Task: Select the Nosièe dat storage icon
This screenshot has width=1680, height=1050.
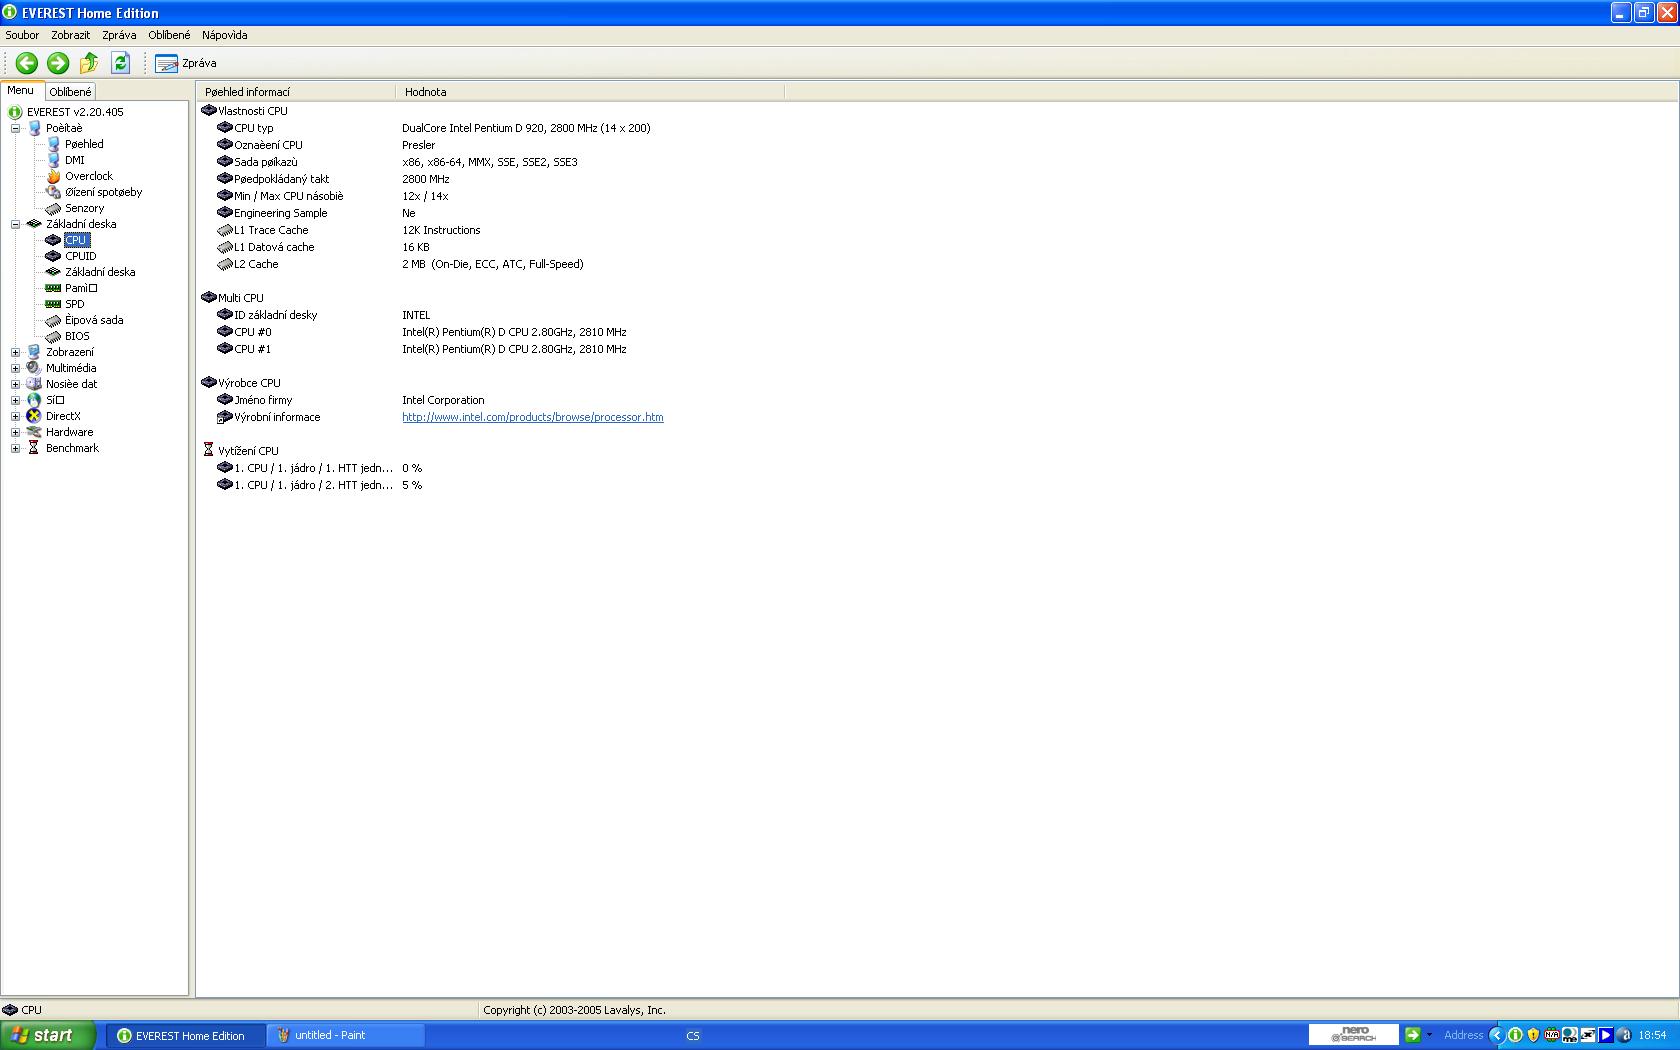Action: (34, 384)
